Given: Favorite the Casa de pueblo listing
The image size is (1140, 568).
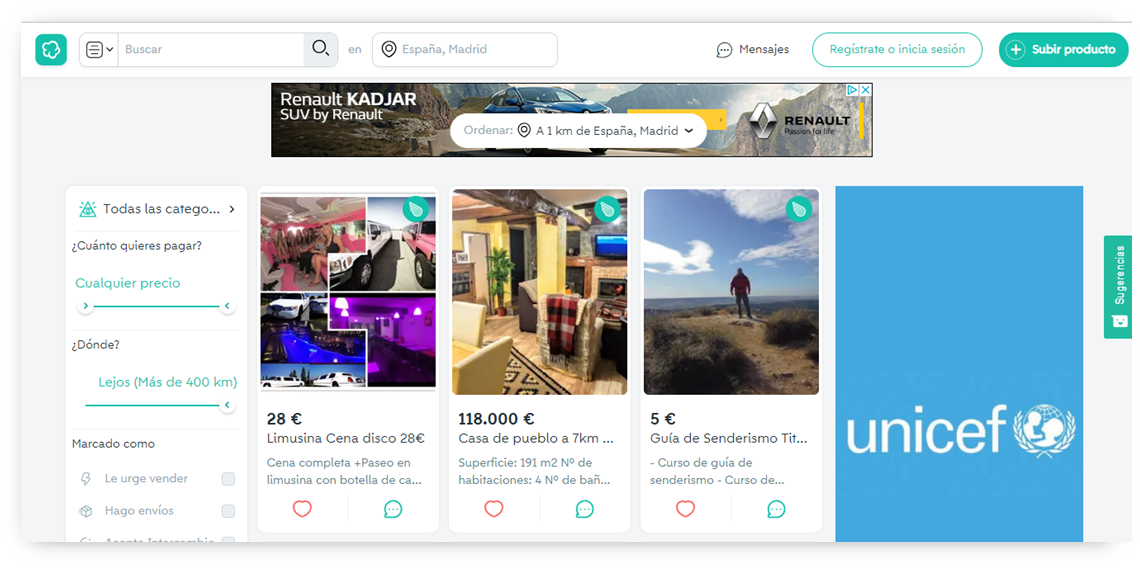Looking at the screenshot, I should click(494, 509).
